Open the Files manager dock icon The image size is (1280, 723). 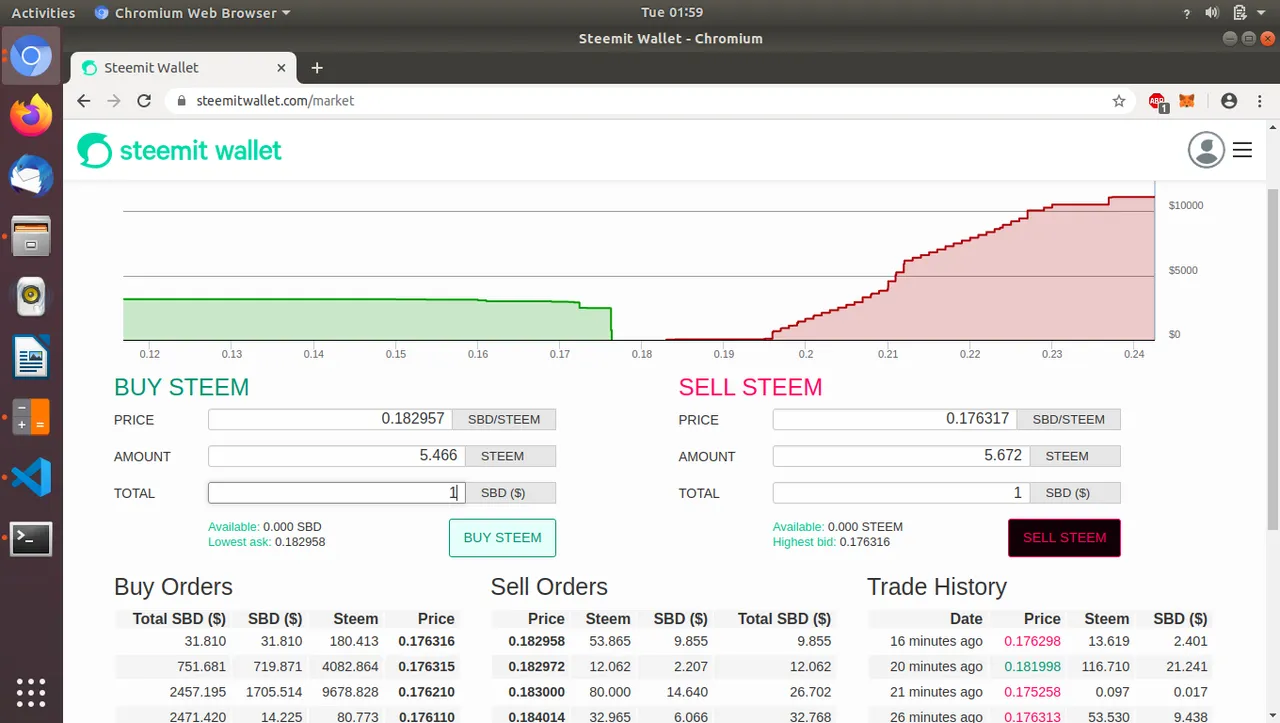31,237
